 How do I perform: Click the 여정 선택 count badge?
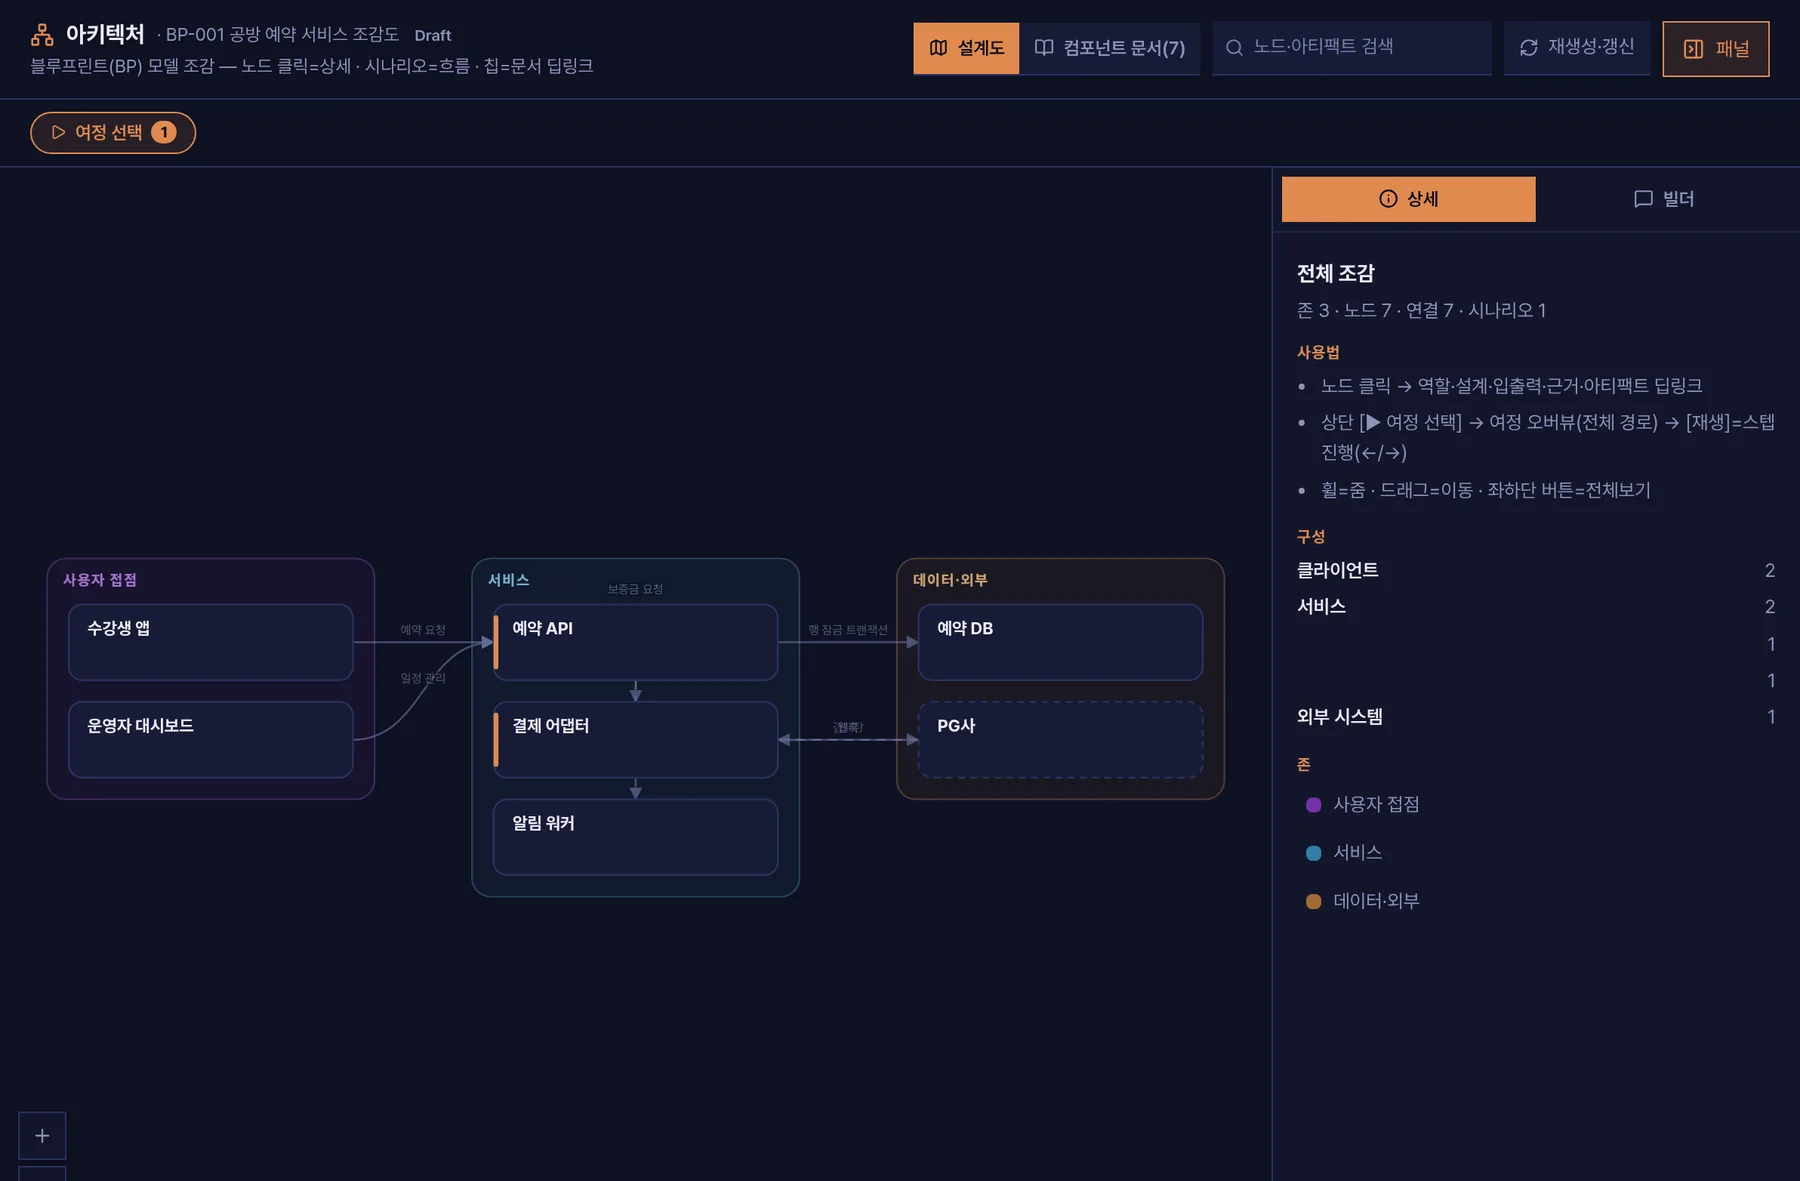point(164,132)
